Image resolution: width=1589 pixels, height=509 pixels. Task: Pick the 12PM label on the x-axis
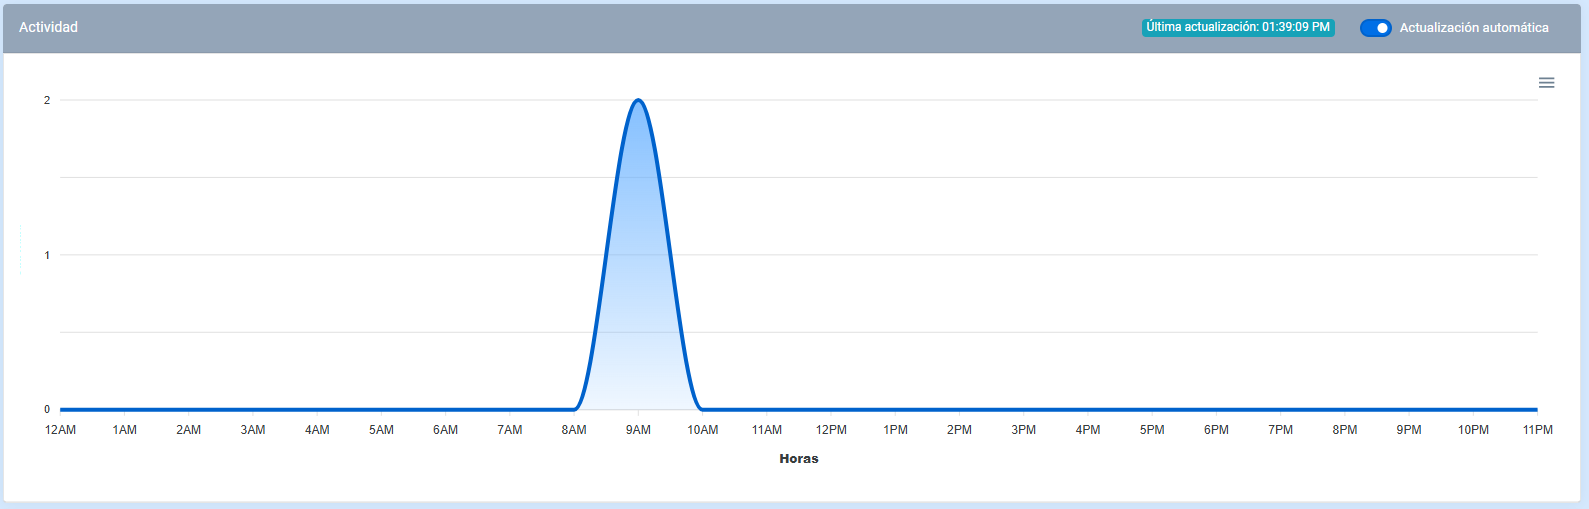coord(831,430)
